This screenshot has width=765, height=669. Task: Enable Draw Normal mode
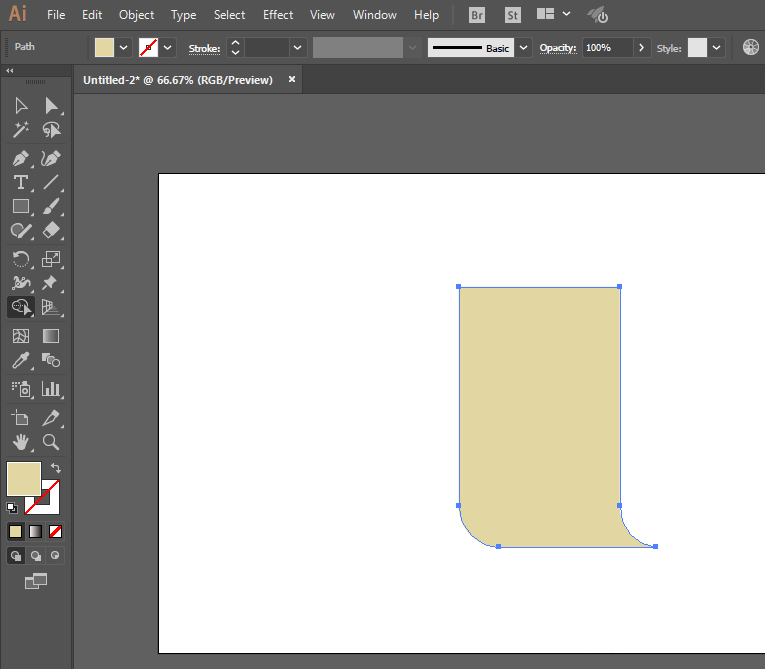tap(16, 555)
